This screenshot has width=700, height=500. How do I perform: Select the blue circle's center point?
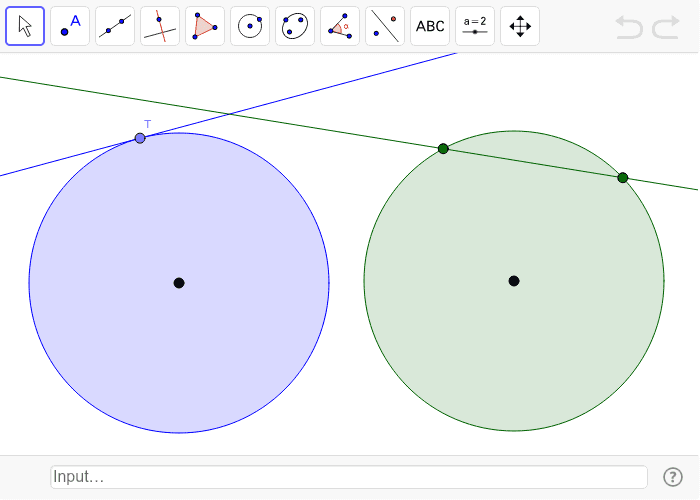pos(179,283)
